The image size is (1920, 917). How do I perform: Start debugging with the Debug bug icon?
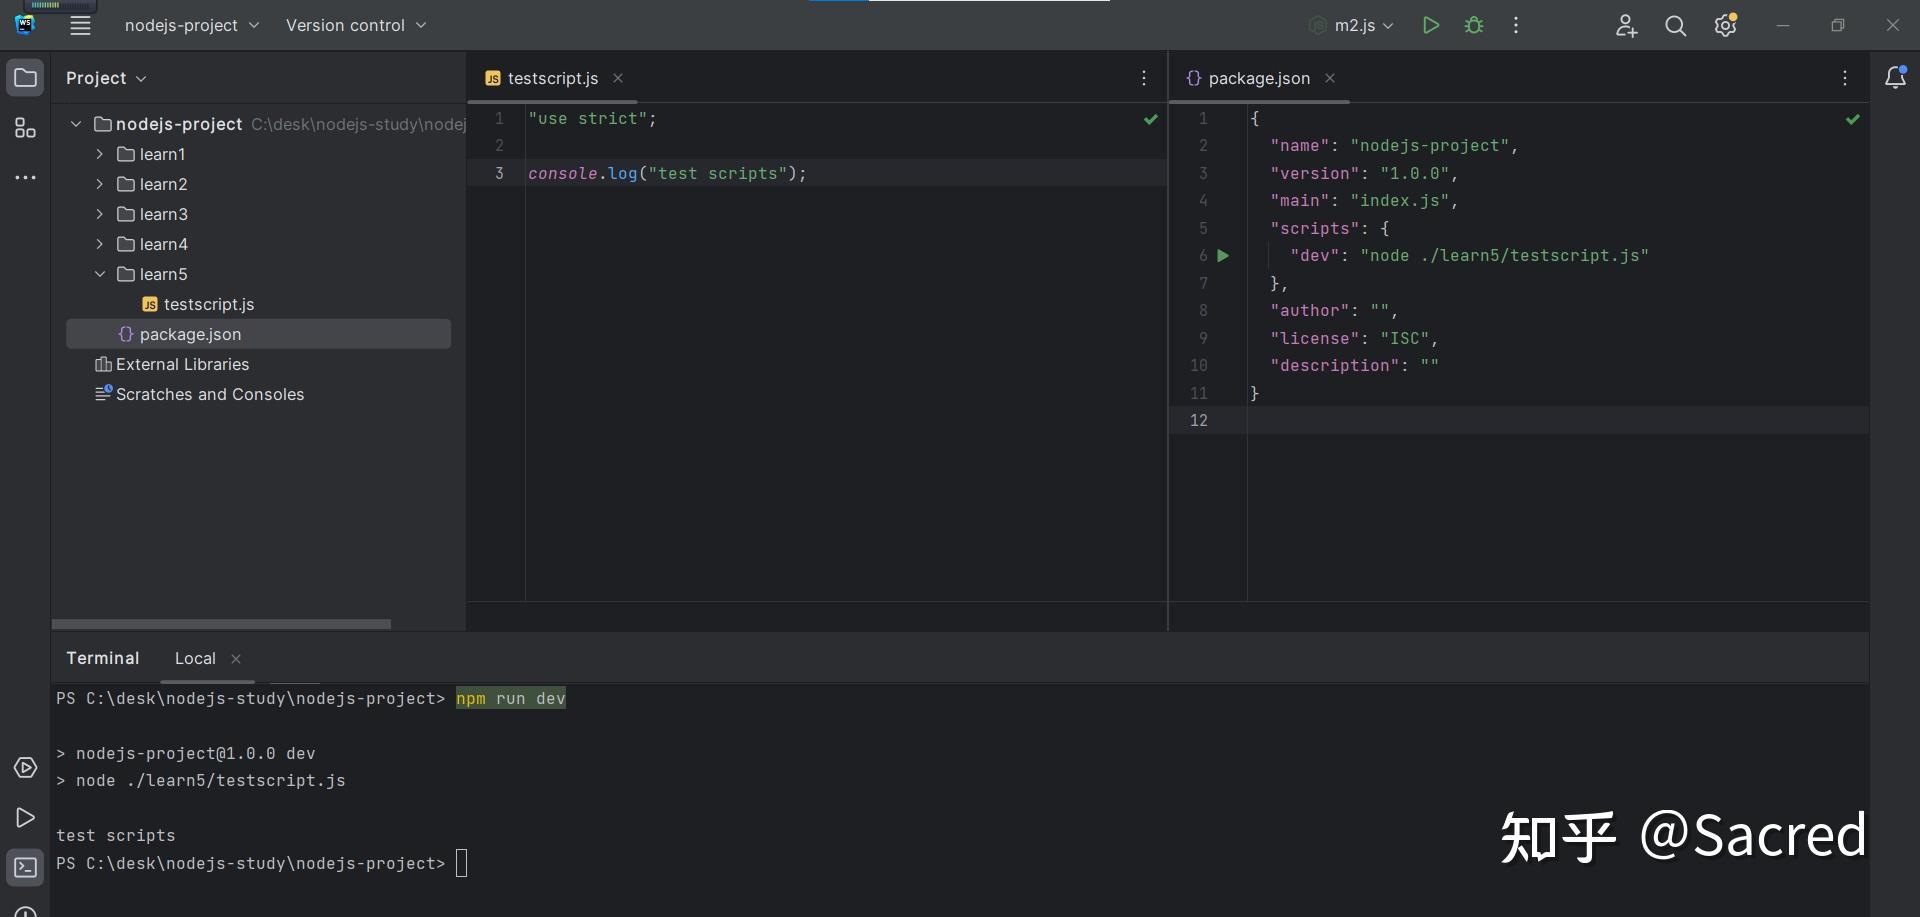point(1474,25)
